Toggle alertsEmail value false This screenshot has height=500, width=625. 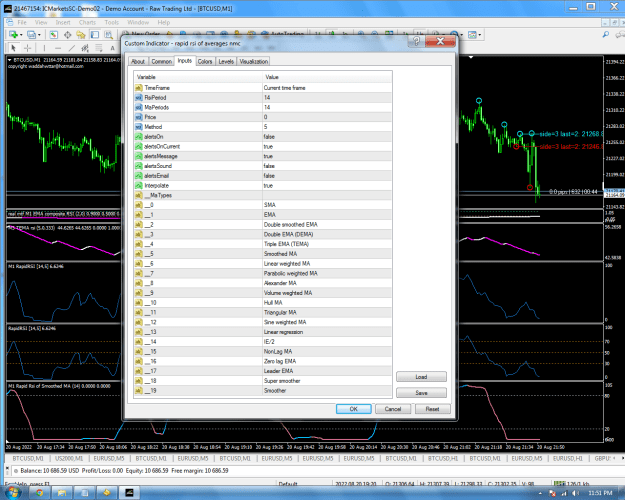tap(327, 176)
